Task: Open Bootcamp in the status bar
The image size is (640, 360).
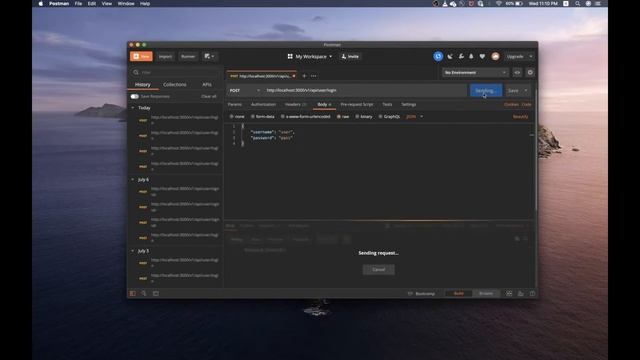Action: click(422, 293)
